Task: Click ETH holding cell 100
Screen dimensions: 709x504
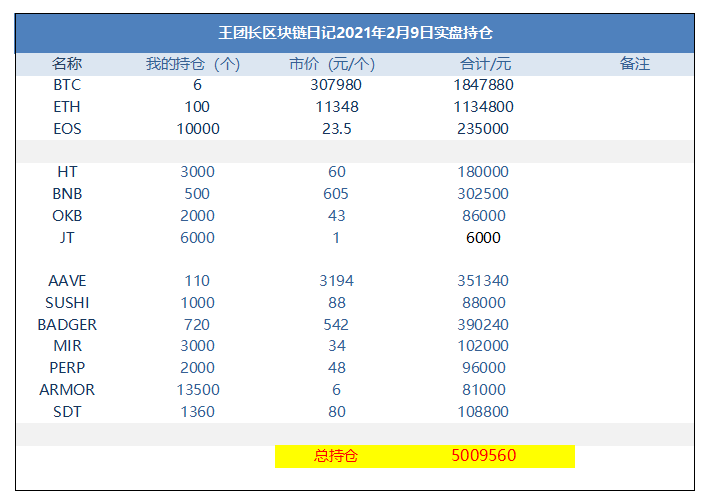Action: point(197,107)
